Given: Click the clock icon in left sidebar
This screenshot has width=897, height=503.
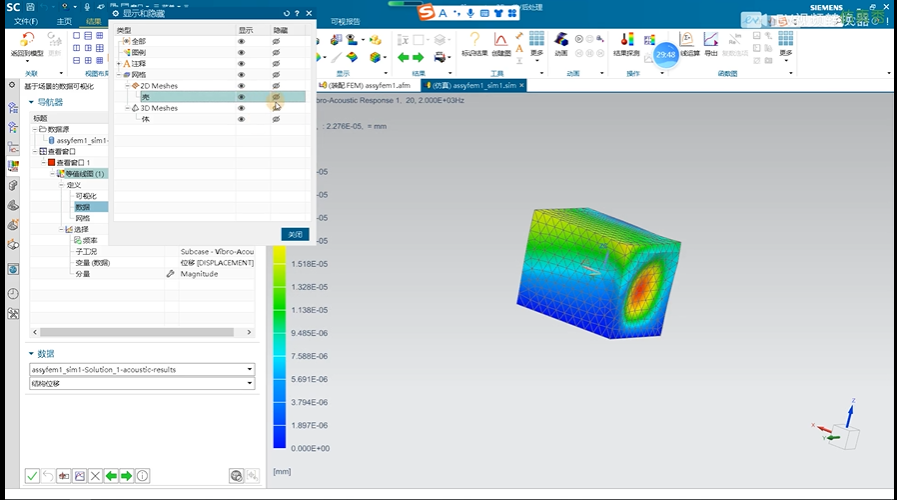Looking at the screenshot, I should coord(13,293).
